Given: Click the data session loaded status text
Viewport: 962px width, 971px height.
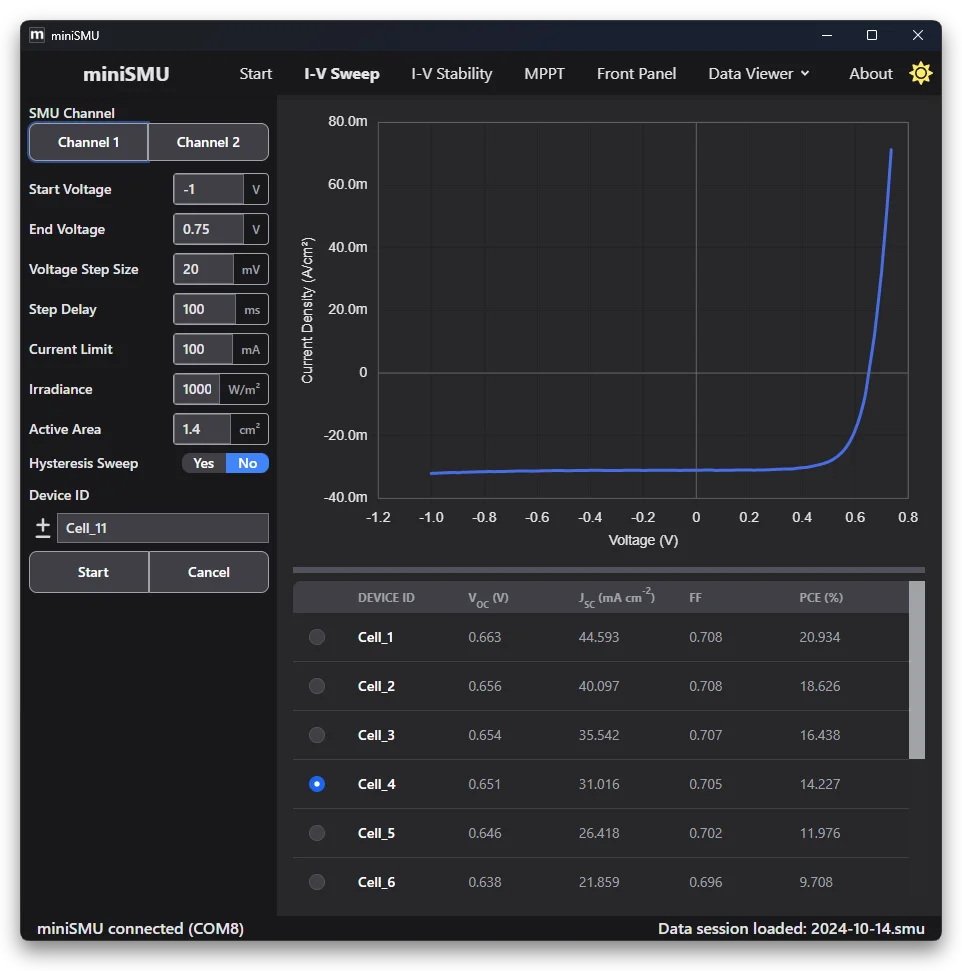Looking at the screenshot, I should point(791,928).
